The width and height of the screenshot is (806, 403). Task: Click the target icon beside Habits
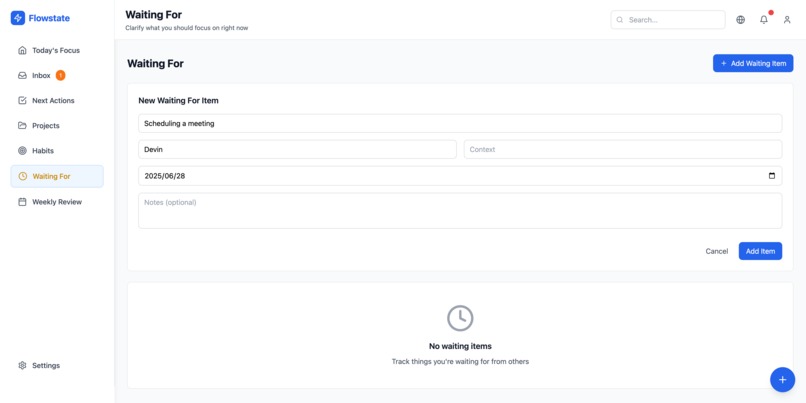(22, 151)
